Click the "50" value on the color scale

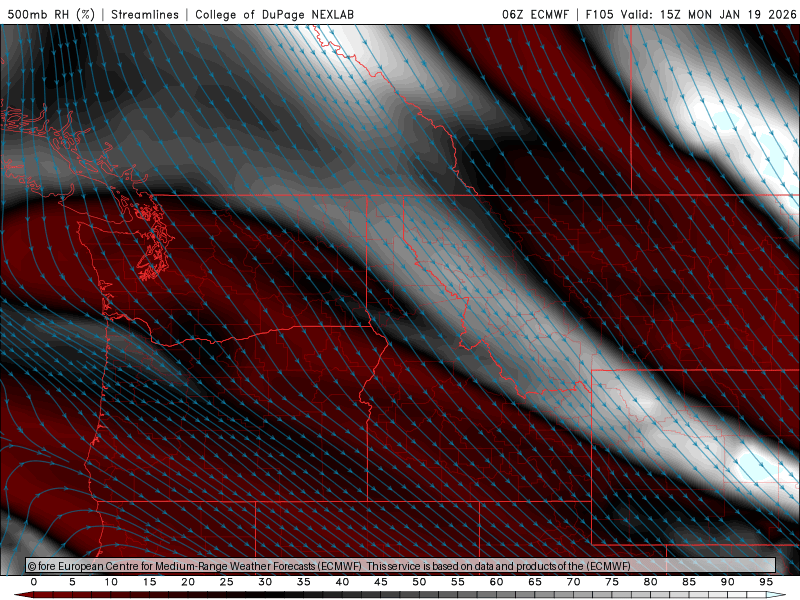click(x=419, y=582)
